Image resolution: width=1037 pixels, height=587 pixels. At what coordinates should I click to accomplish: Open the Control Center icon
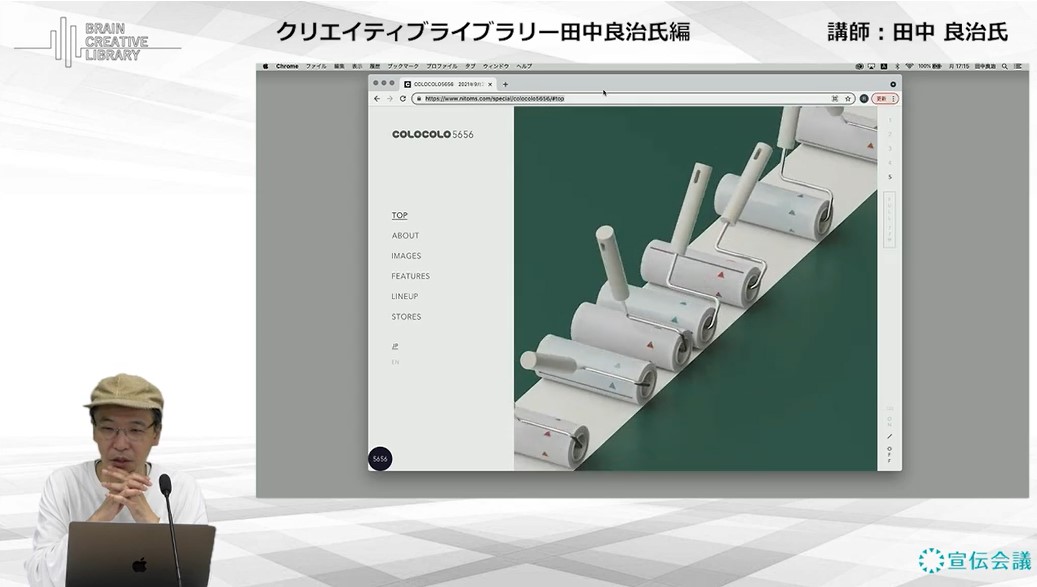coord(1018,66)
